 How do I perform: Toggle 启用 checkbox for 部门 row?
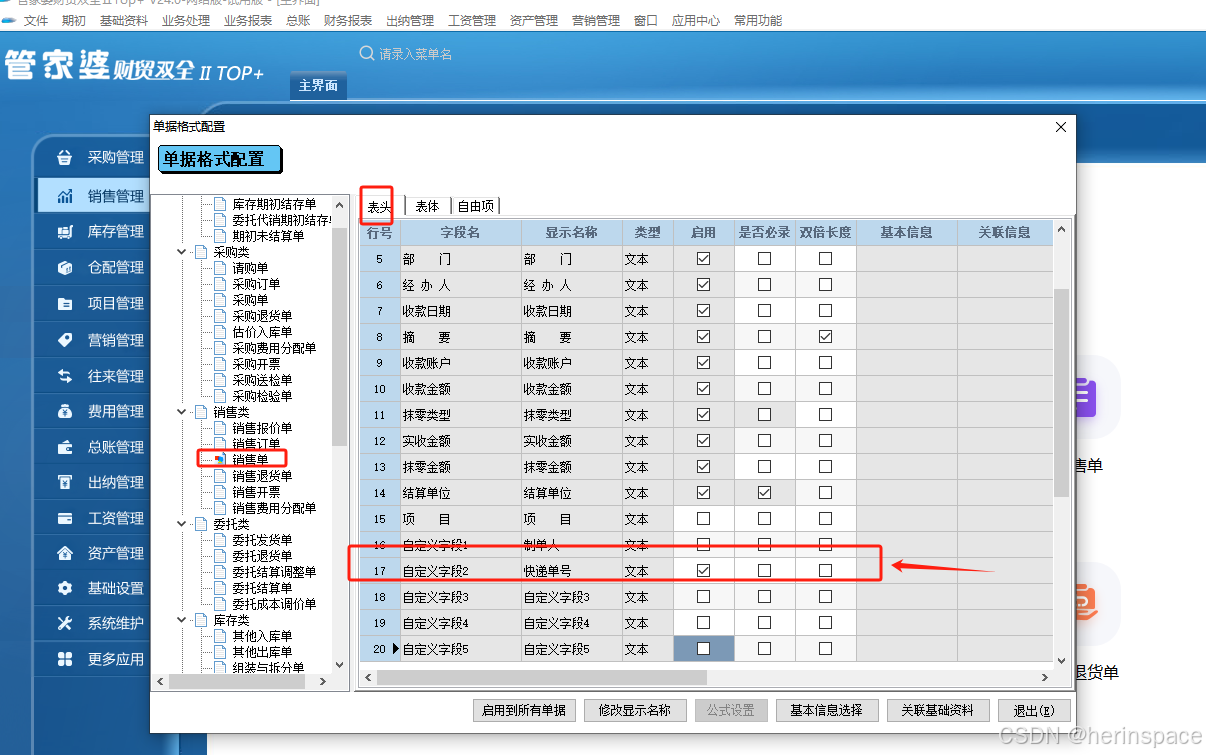(703, 258)
